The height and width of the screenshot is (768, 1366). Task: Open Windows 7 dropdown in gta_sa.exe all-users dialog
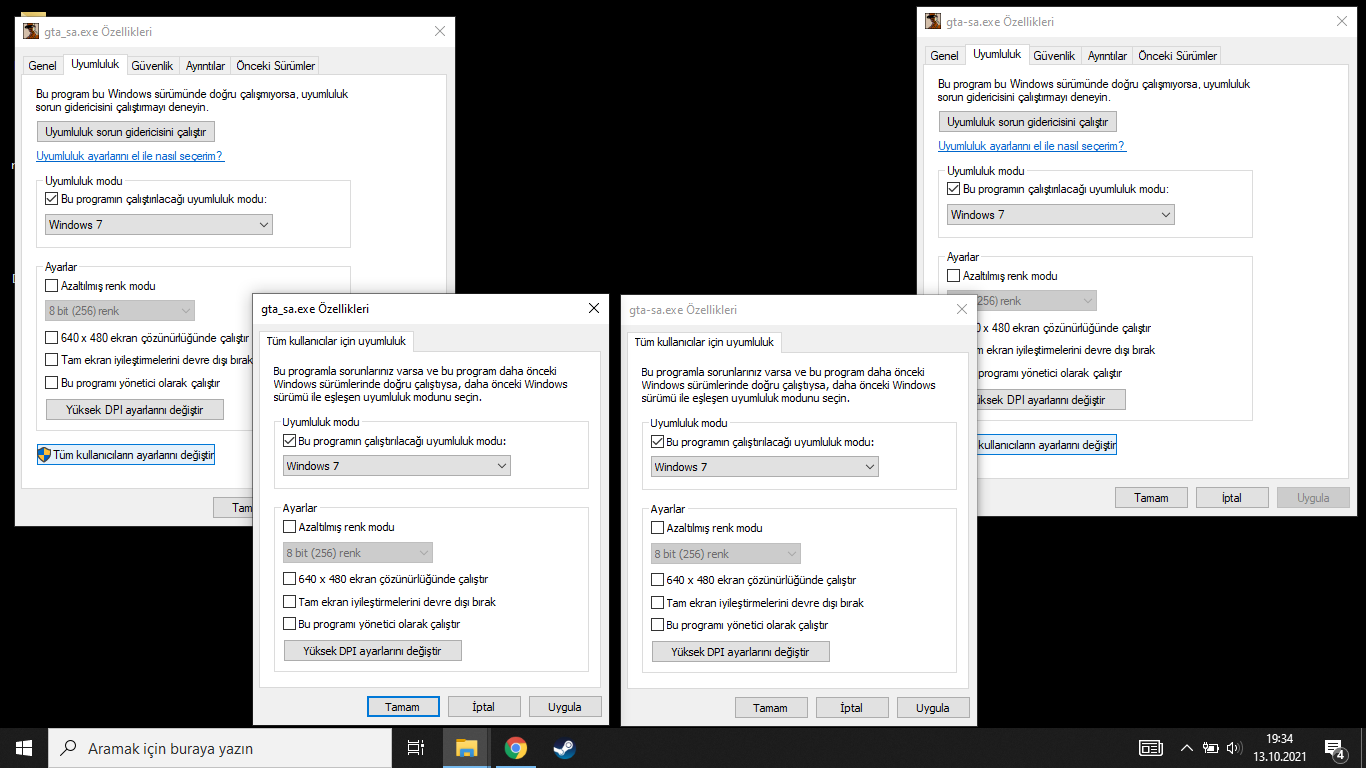pos(397,466)
